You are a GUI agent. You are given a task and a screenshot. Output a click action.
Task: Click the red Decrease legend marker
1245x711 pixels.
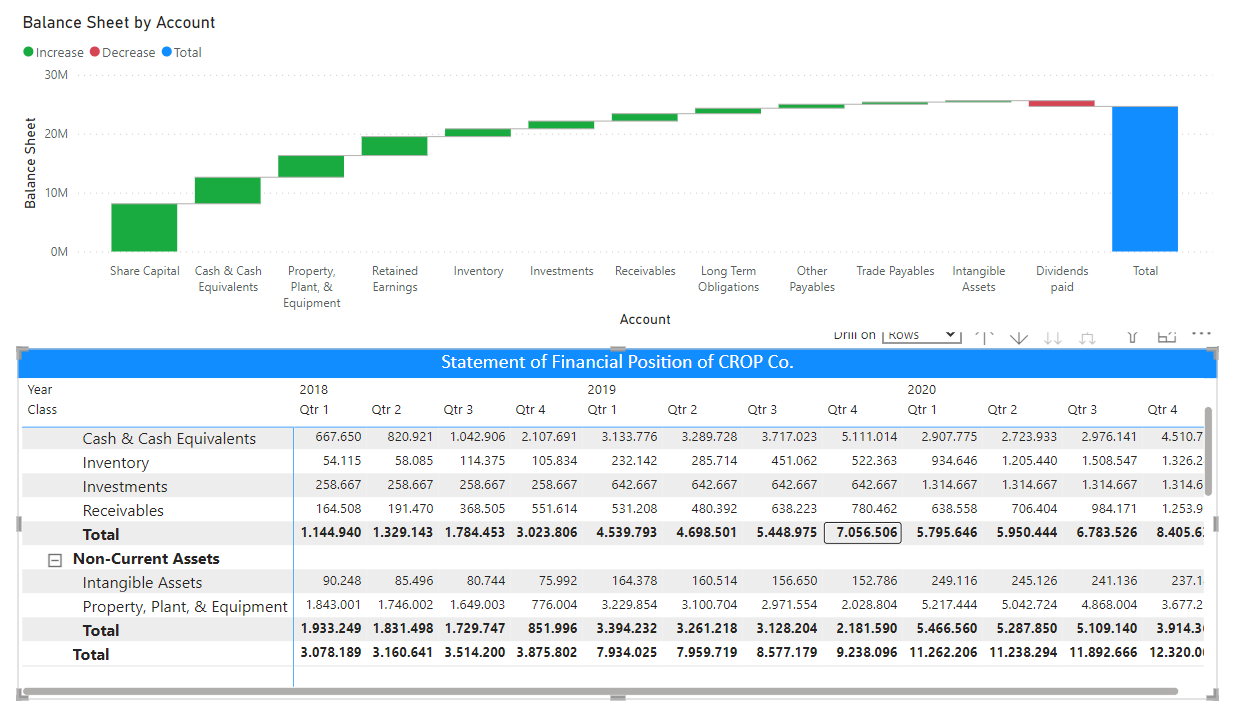pyautogui.click(x=95, y=52)
